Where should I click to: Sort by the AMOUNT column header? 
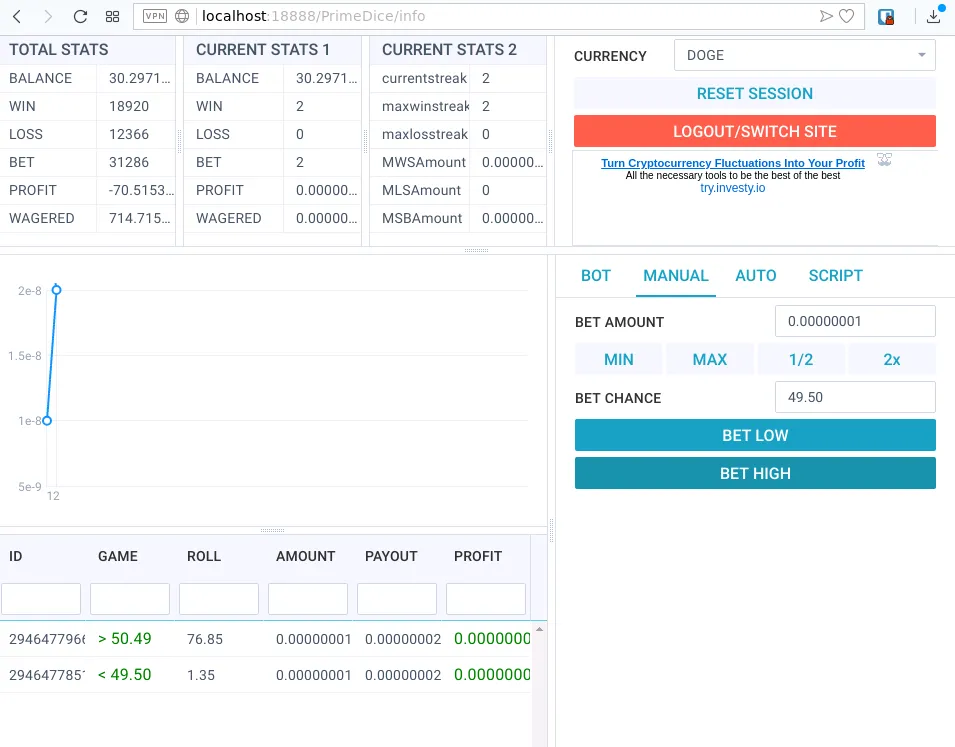(x=305, y=556)
